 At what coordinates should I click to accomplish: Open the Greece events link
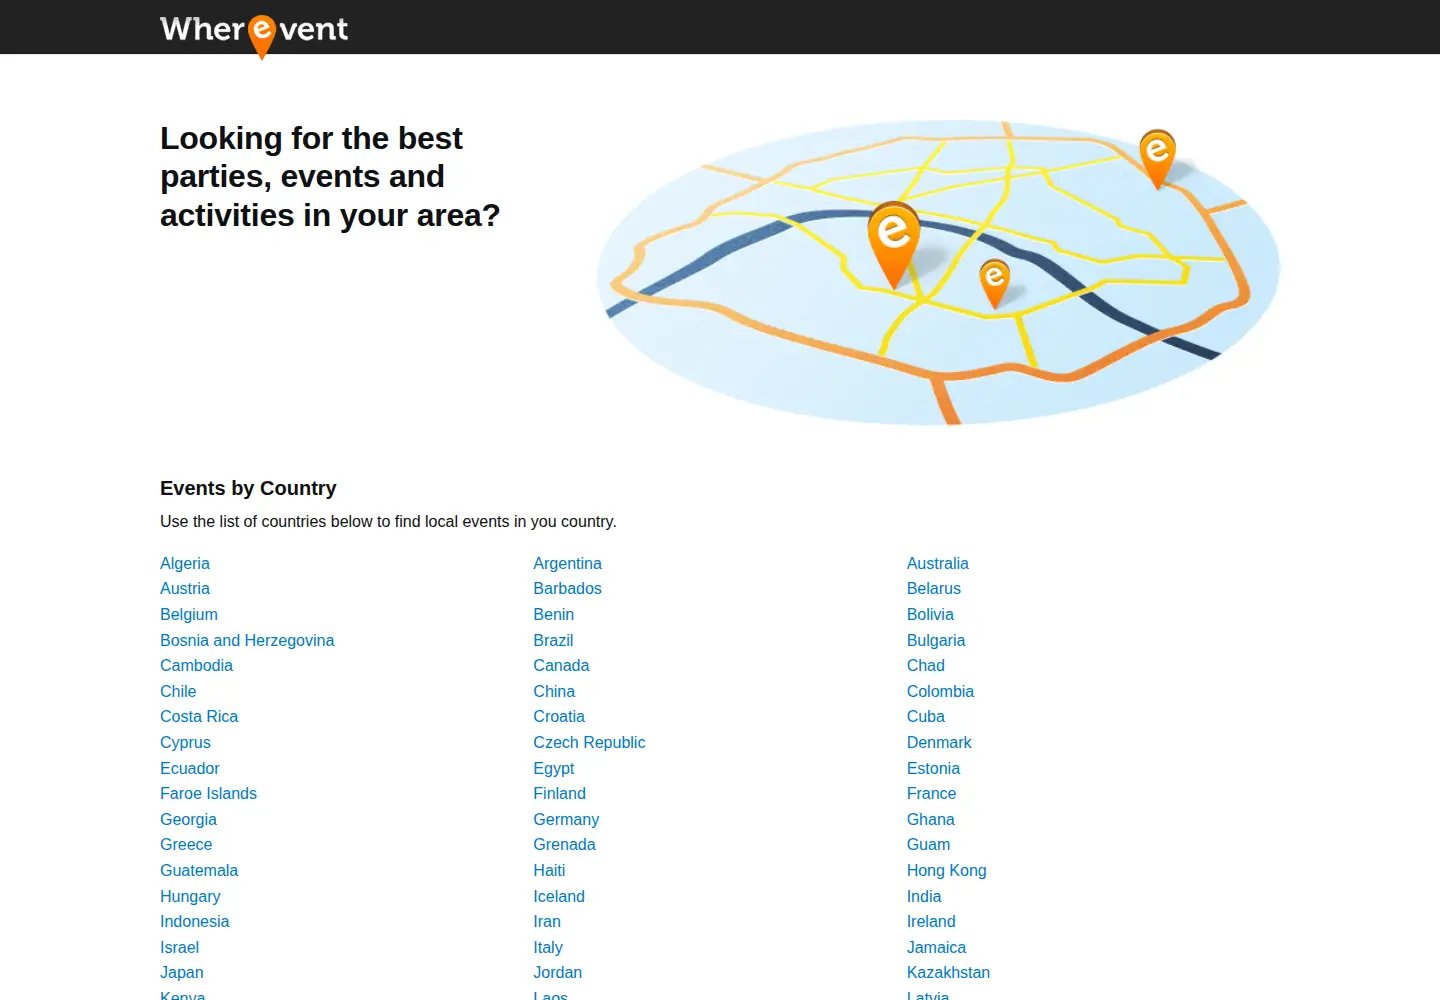186,844
